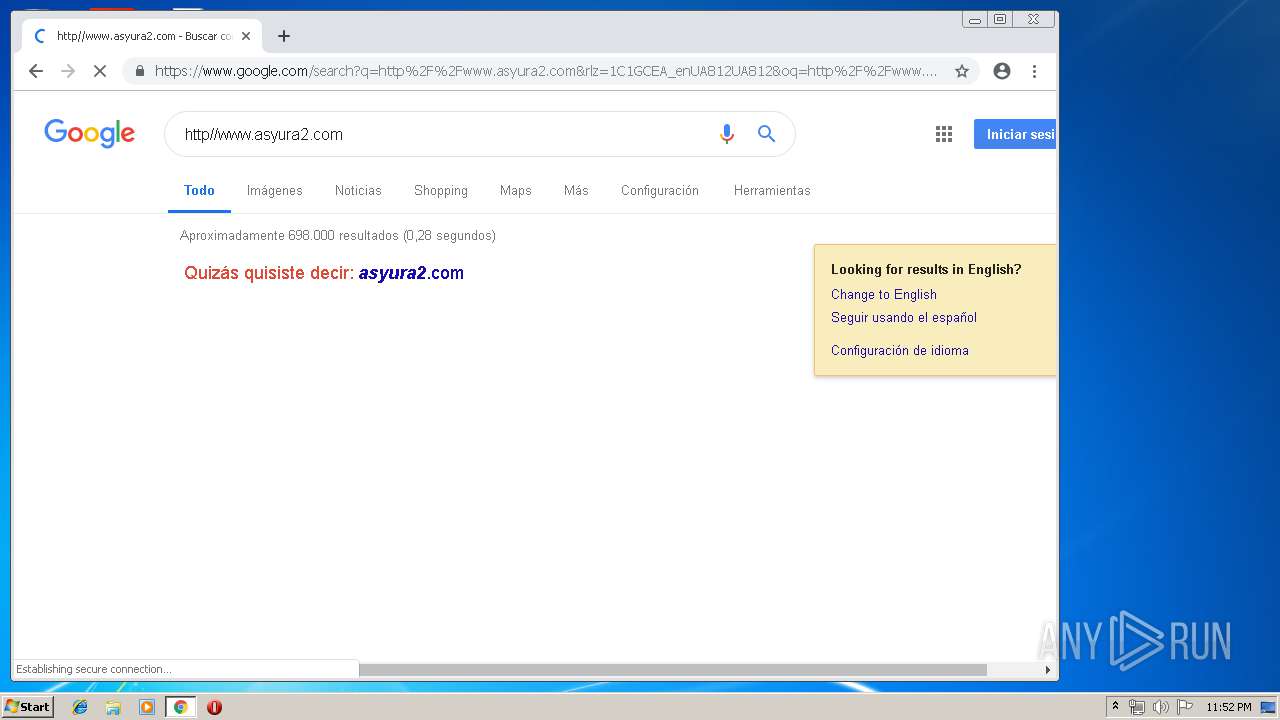Expand the Más menu
Screen dimensions: 1280x720
[x=576, y=190]
